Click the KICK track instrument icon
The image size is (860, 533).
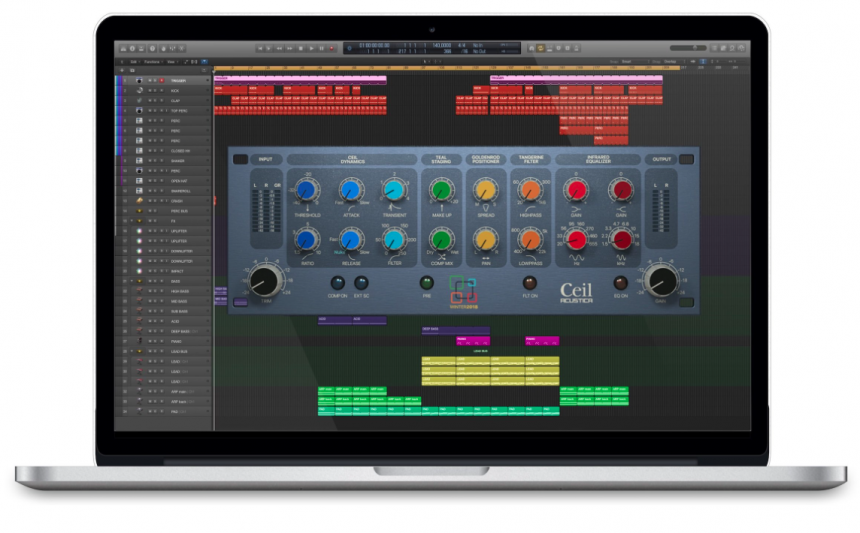pos(139,90)
